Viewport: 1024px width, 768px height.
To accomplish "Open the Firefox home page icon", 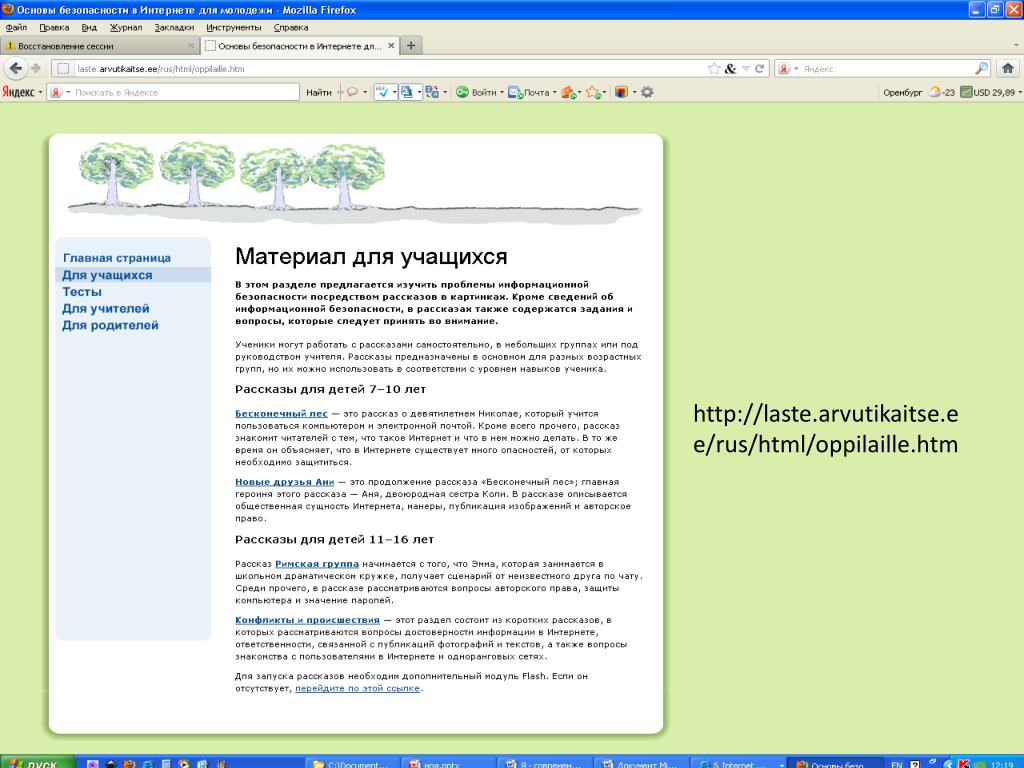I will point(1008,69).
